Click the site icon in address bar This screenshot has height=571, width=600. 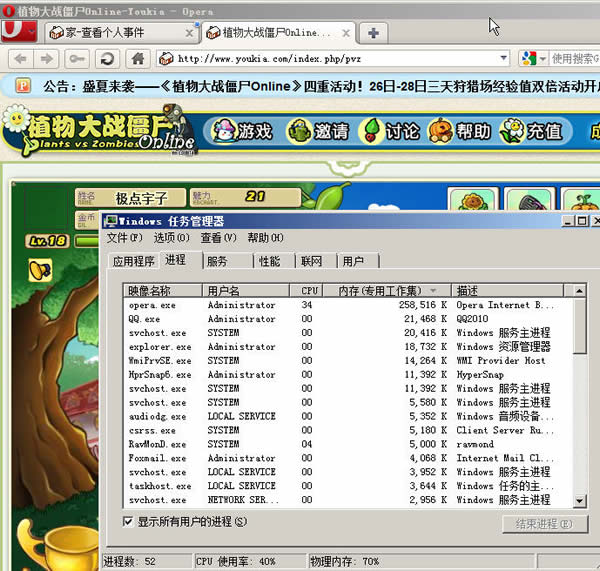click(x=166, y=59)
